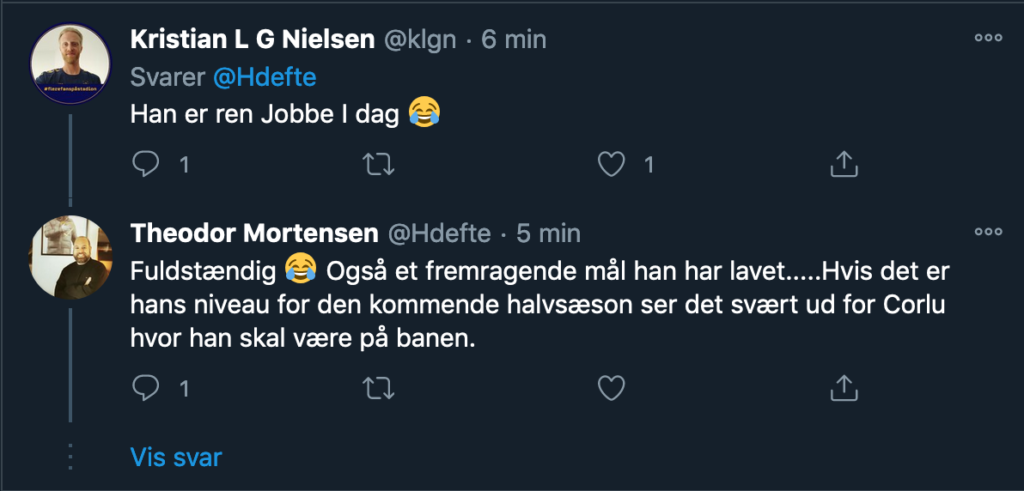Reply to Kristian L G Nielsen's tweet

(x=146, y=164)
